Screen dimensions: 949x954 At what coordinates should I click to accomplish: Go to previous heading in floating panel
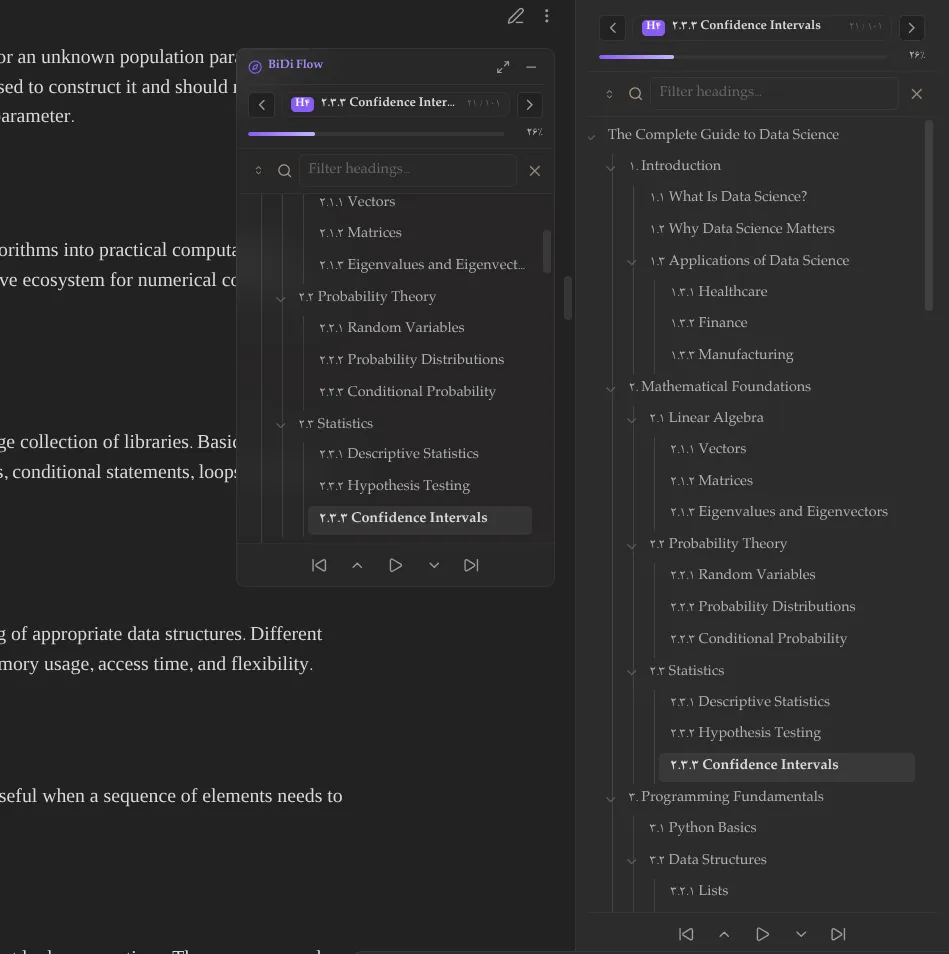262,105
